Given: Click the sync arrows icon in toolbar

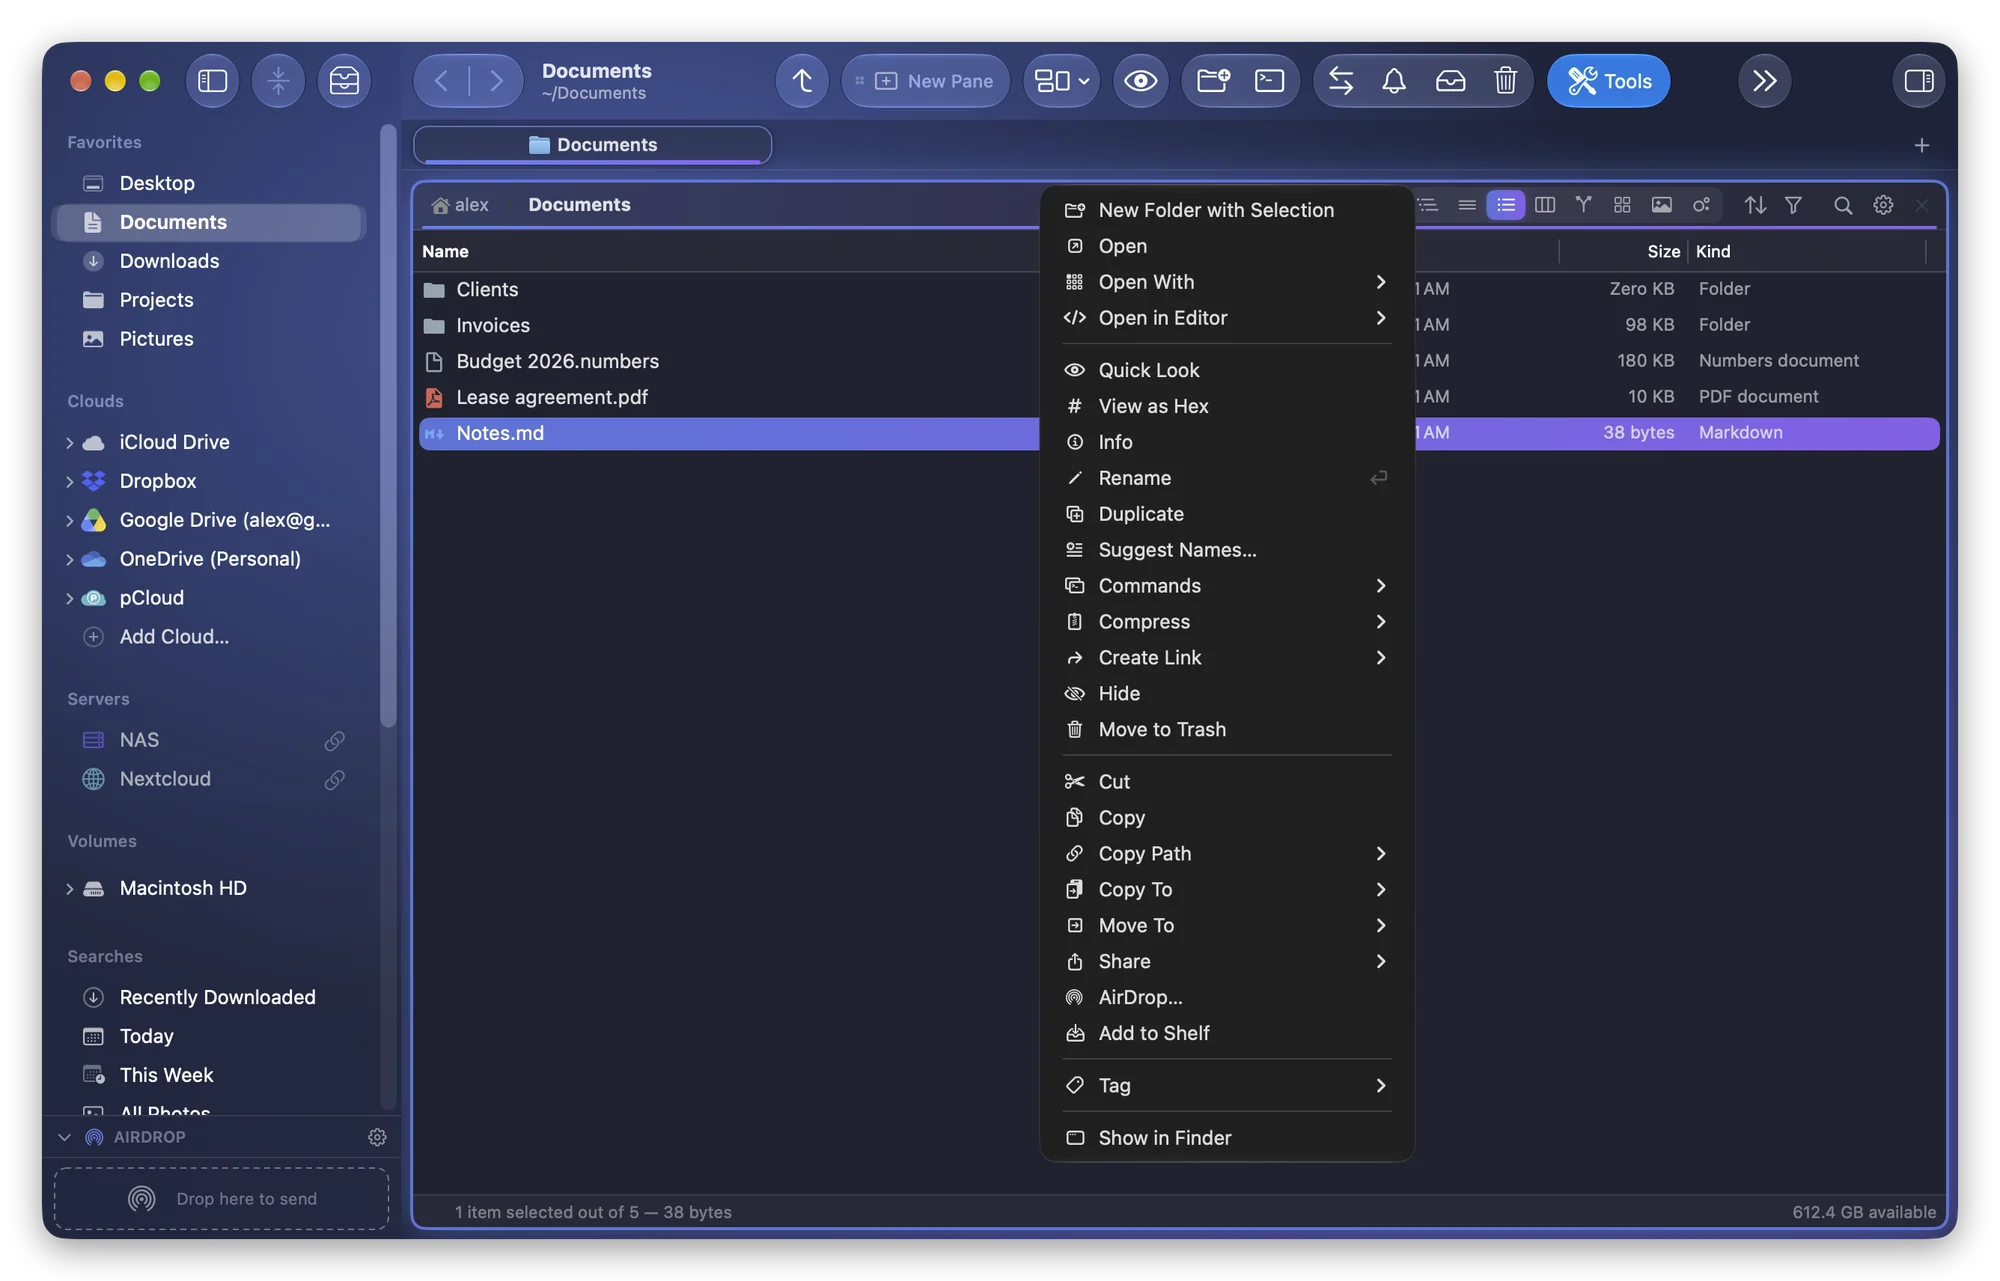Looking at the screenshot, I should coord(1340,81).
